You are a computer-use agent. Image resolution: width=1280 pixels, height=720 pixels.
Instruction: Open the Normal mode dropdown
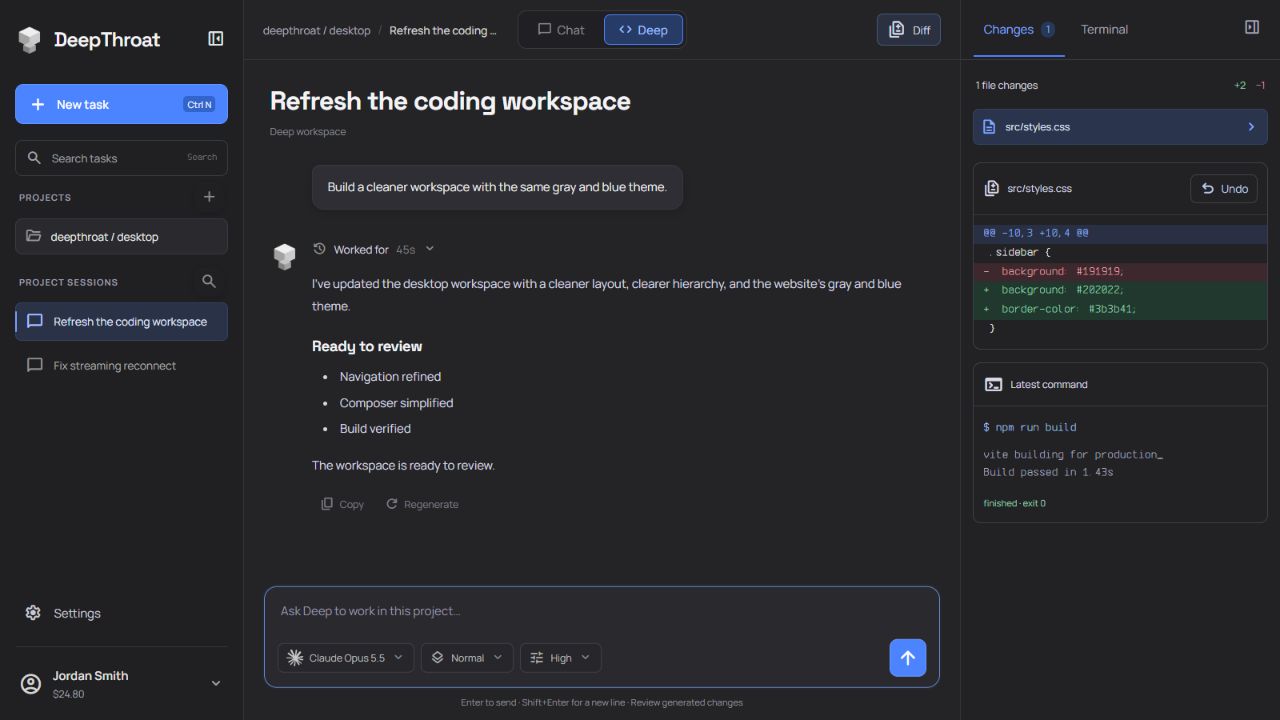[x=467, y=658]
